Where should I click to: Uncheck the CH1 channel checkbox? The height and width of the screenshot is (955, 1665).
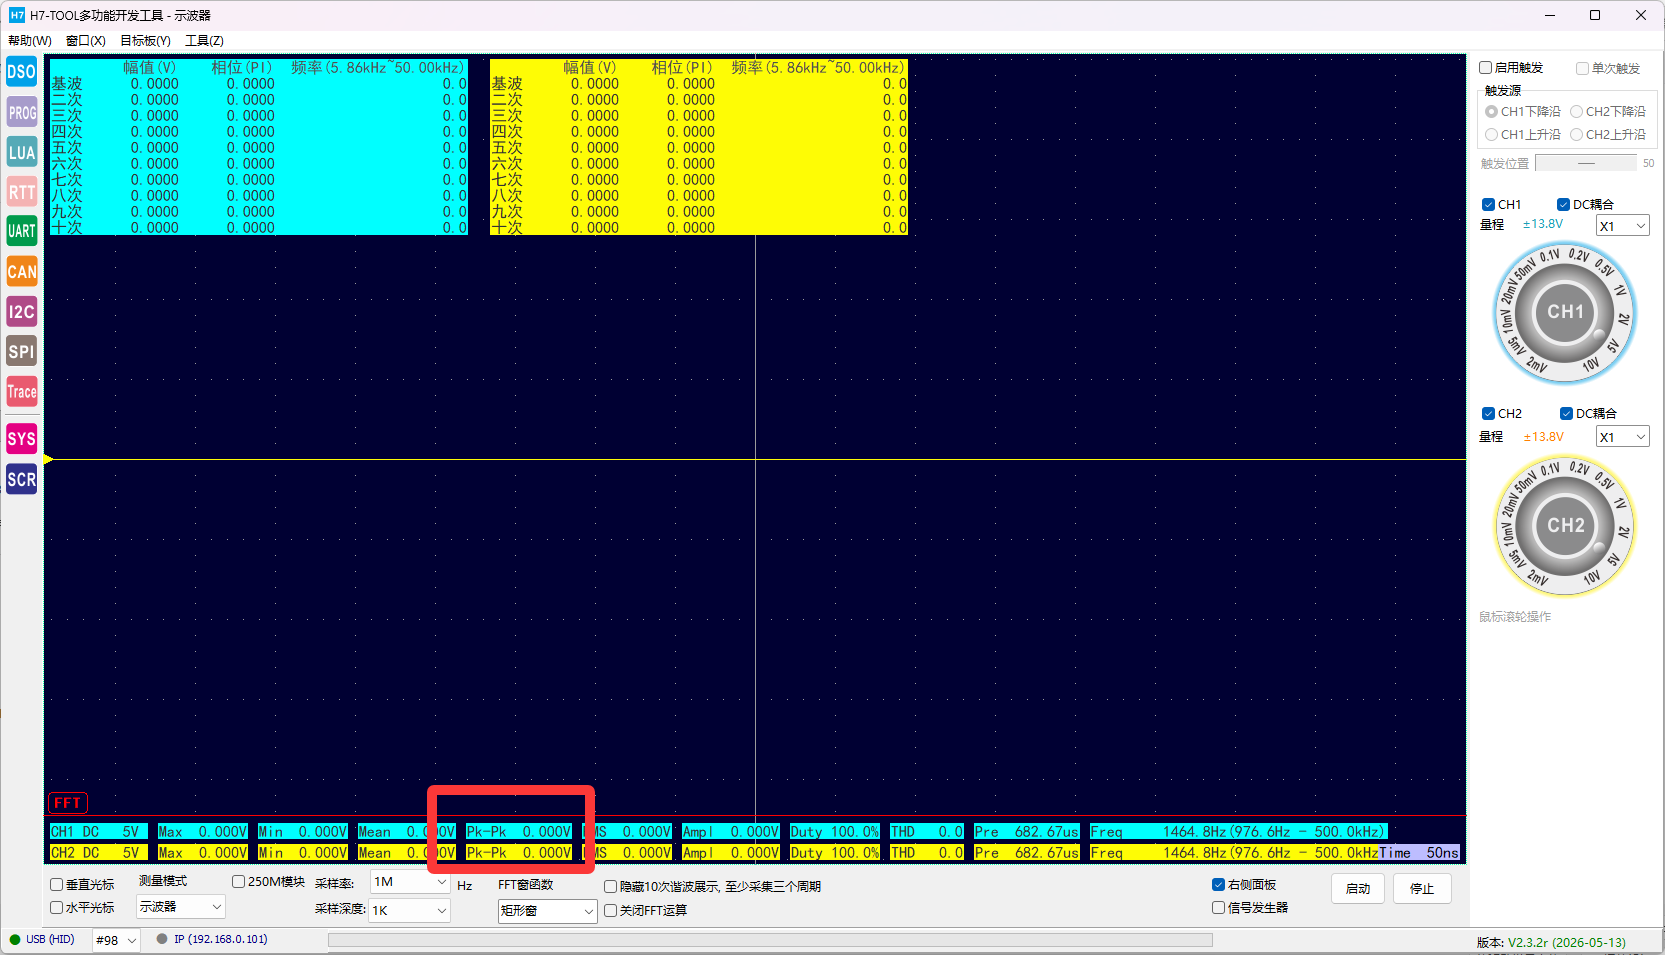click(1501, 204)
